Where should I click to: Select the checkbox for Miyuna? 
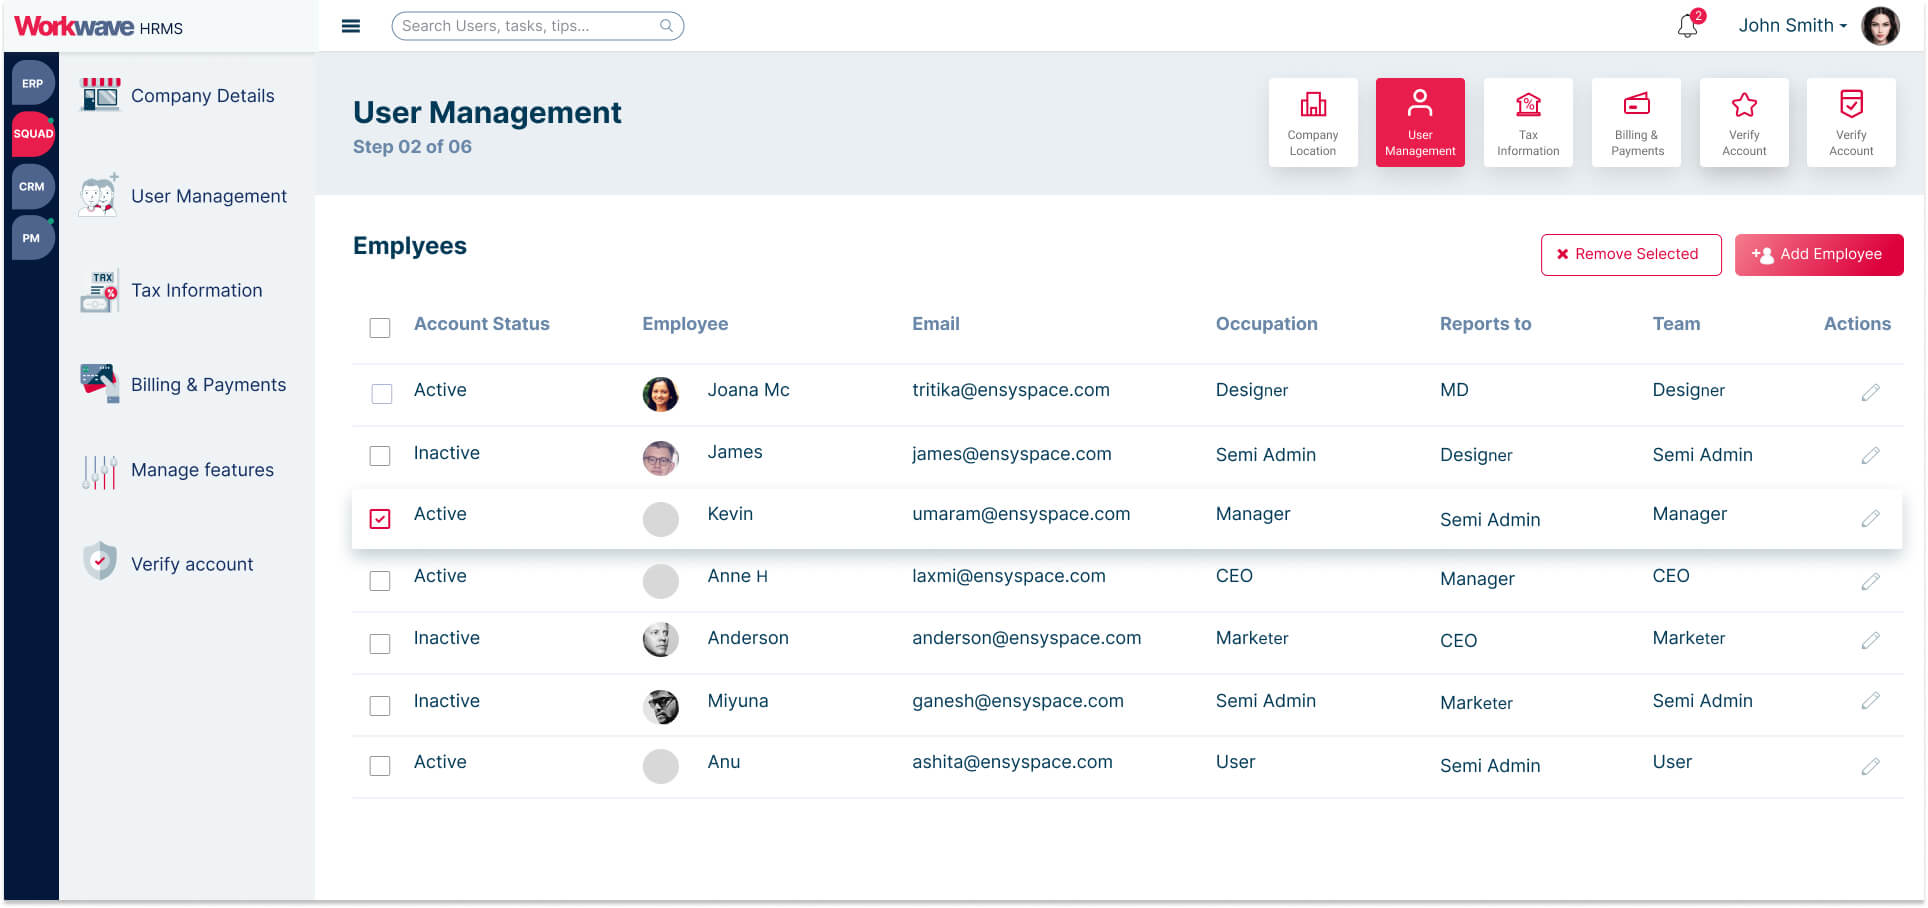point(380,706)
